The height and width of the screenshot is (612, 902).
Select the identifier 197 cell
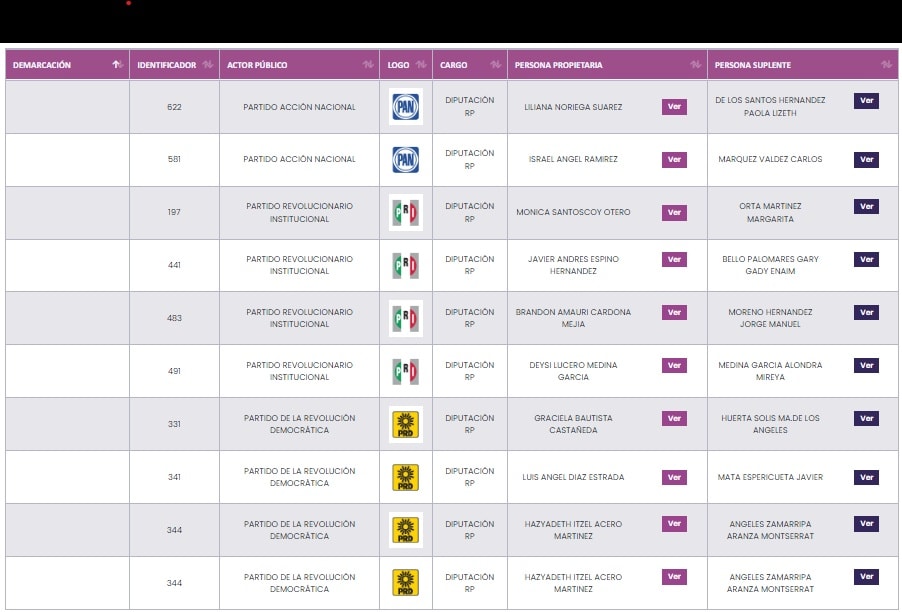coord(174,213)
